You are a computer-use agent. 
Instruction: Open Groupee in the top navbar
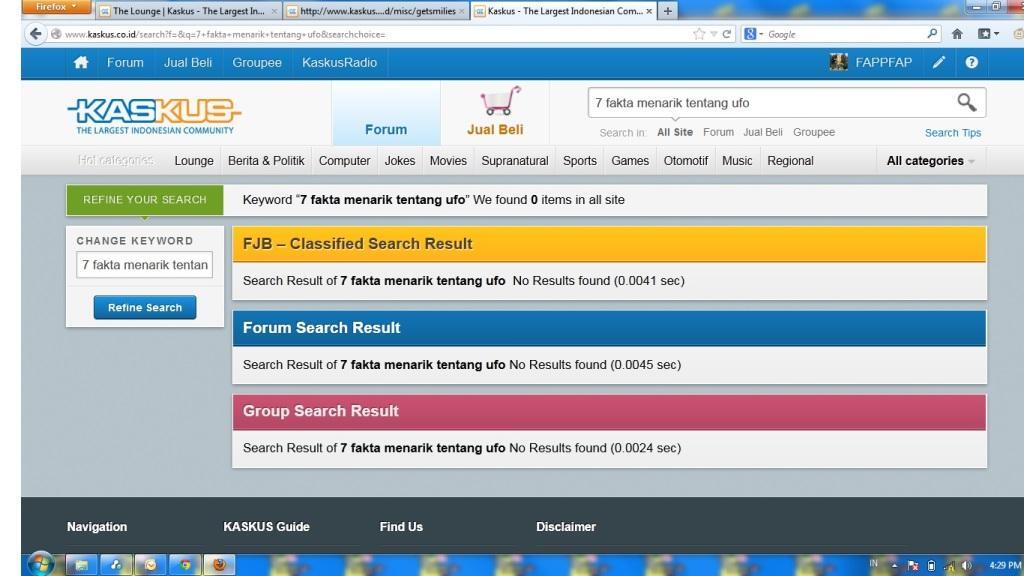(x=257, y=63)
